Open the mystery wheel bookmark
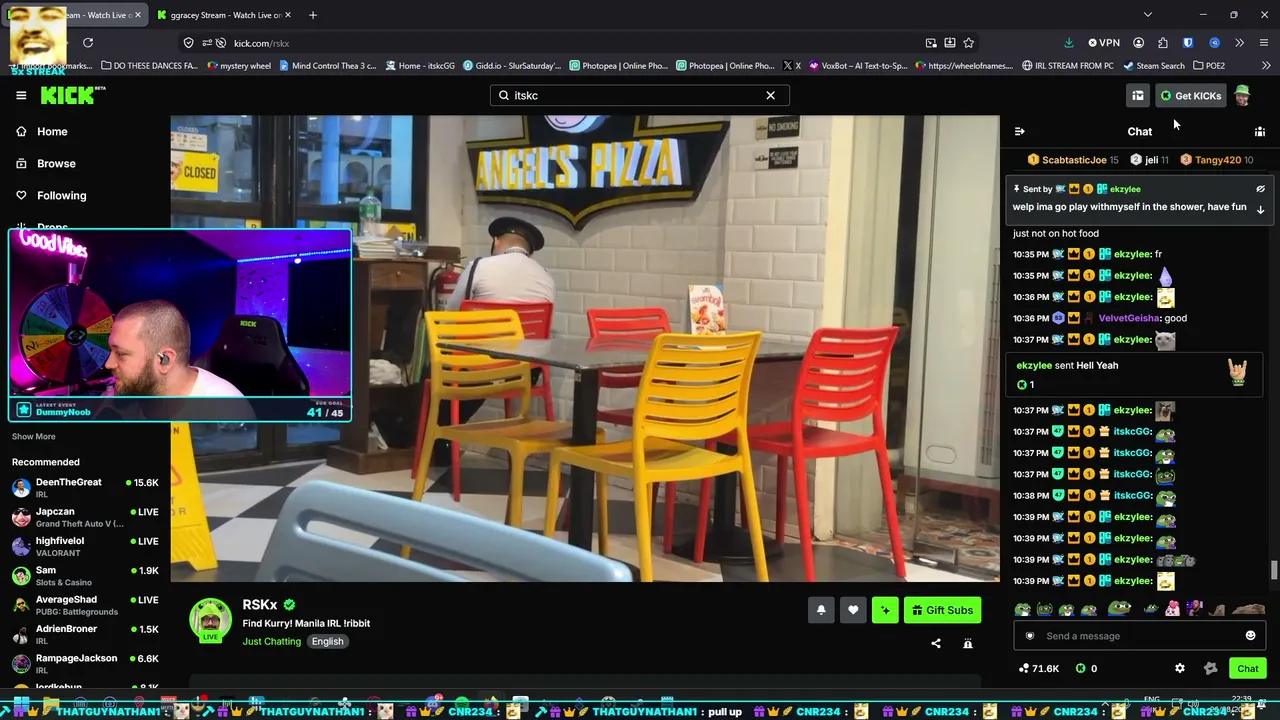This screenshot has width=1280, height=720. coord(239,66)
